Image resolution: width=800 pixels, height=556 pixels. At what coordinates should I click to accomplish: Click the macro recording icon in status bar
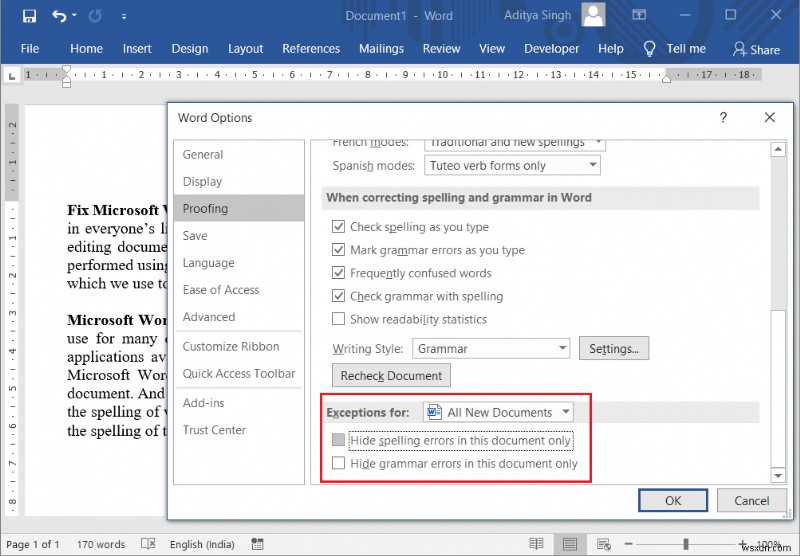(258, 544)
